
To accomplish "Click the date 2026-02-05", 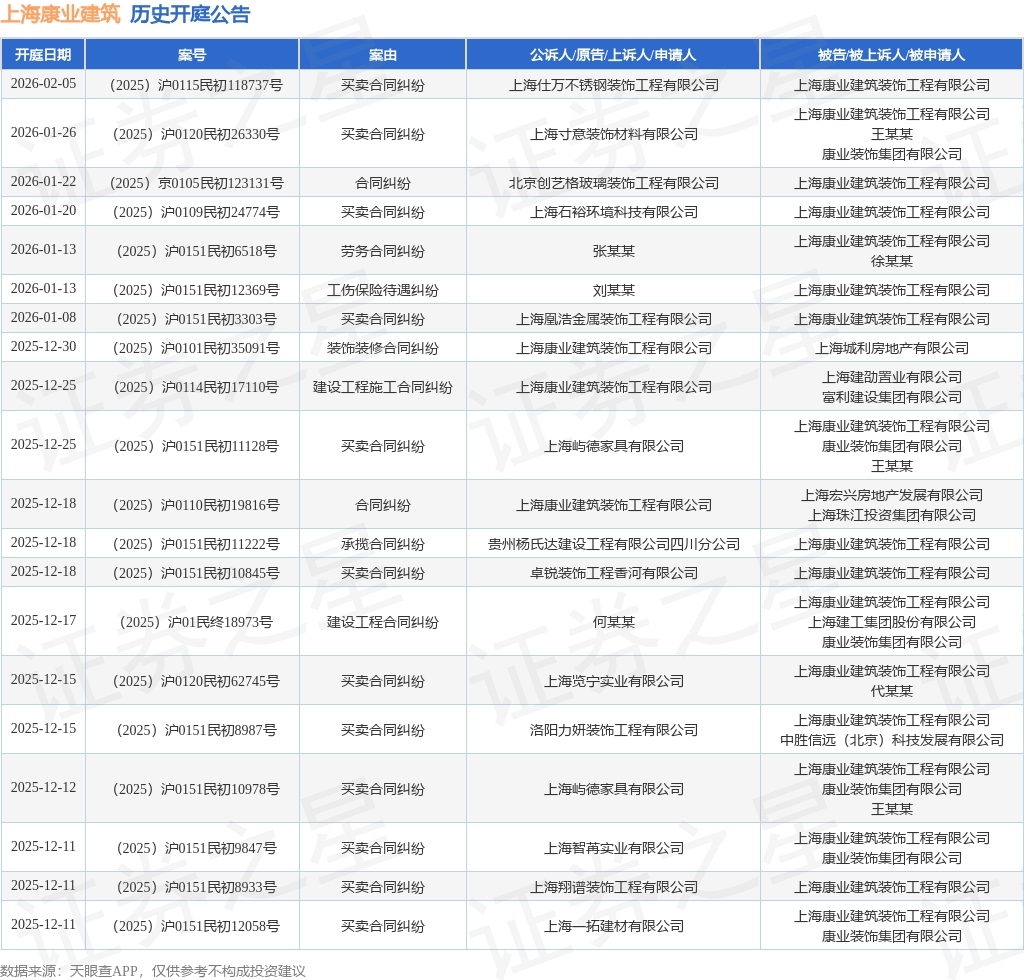I will coord(43,84).
